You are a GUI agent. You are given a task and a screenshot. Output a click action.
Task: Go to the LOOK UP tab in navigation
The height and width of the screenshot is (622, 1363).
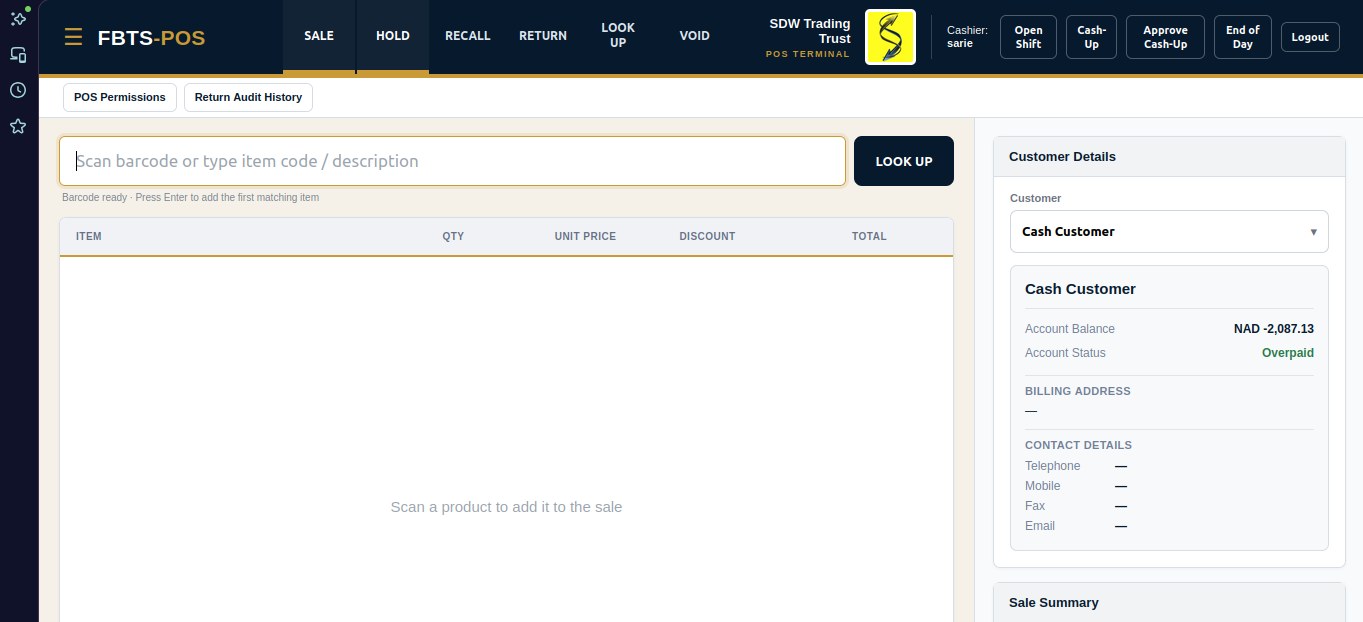pos(618,36)
